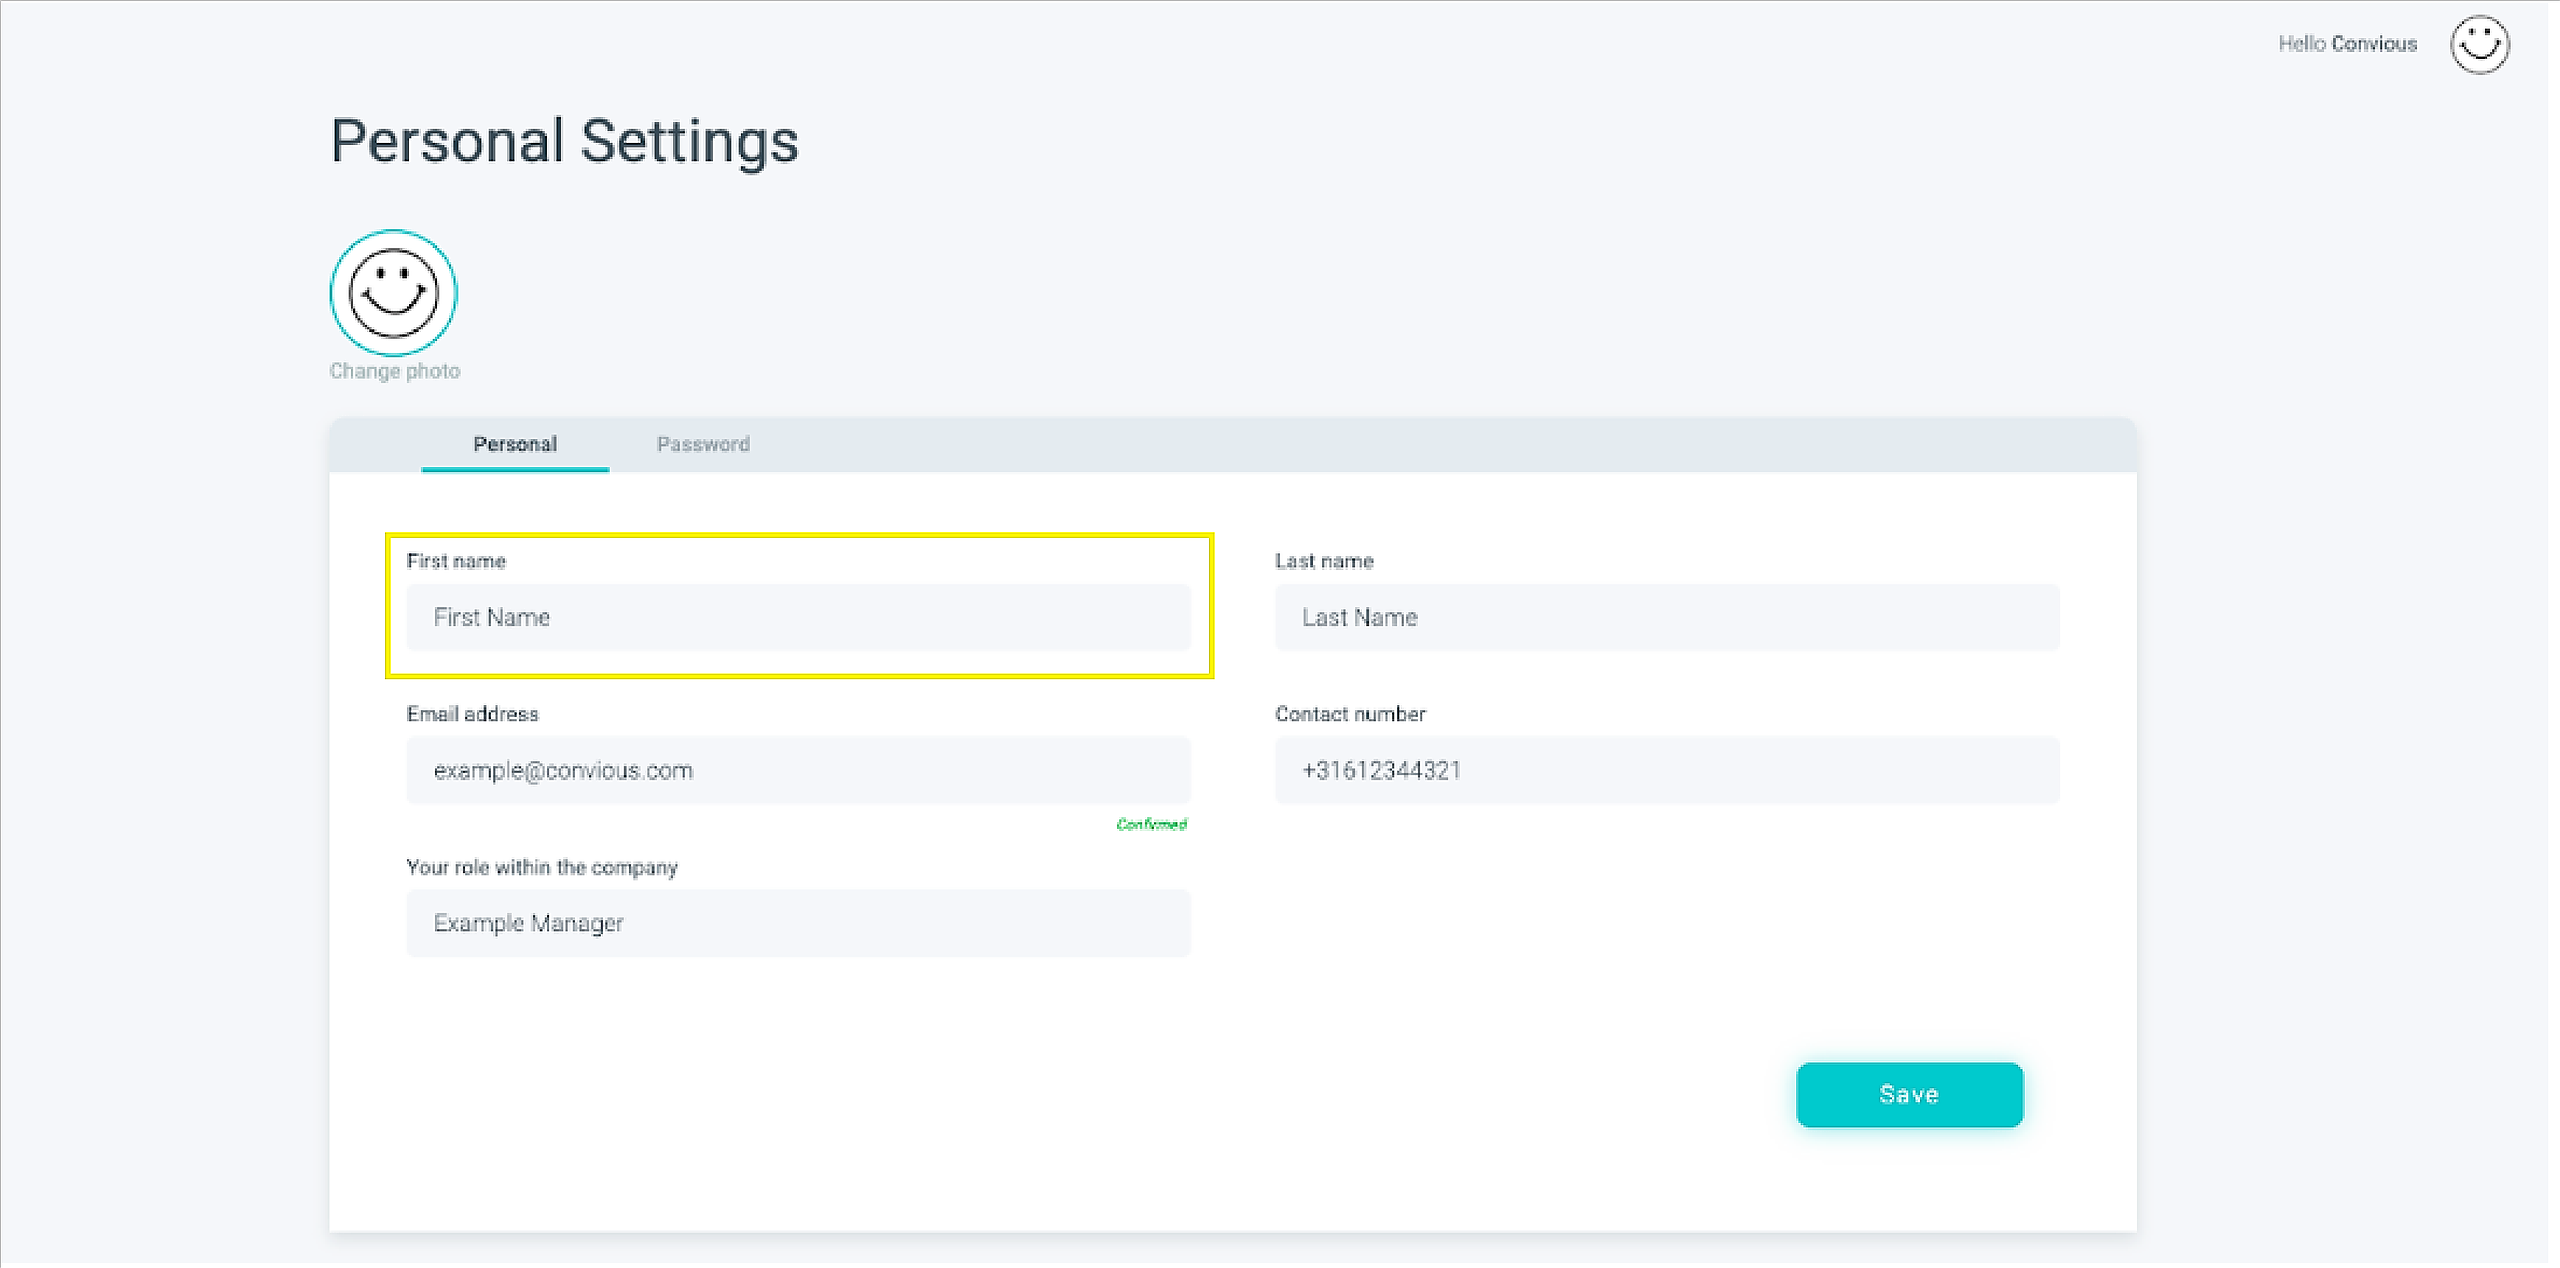2560x1268 pixels.
Task: Click into the Last Name input field
Action: [1666, 618]
